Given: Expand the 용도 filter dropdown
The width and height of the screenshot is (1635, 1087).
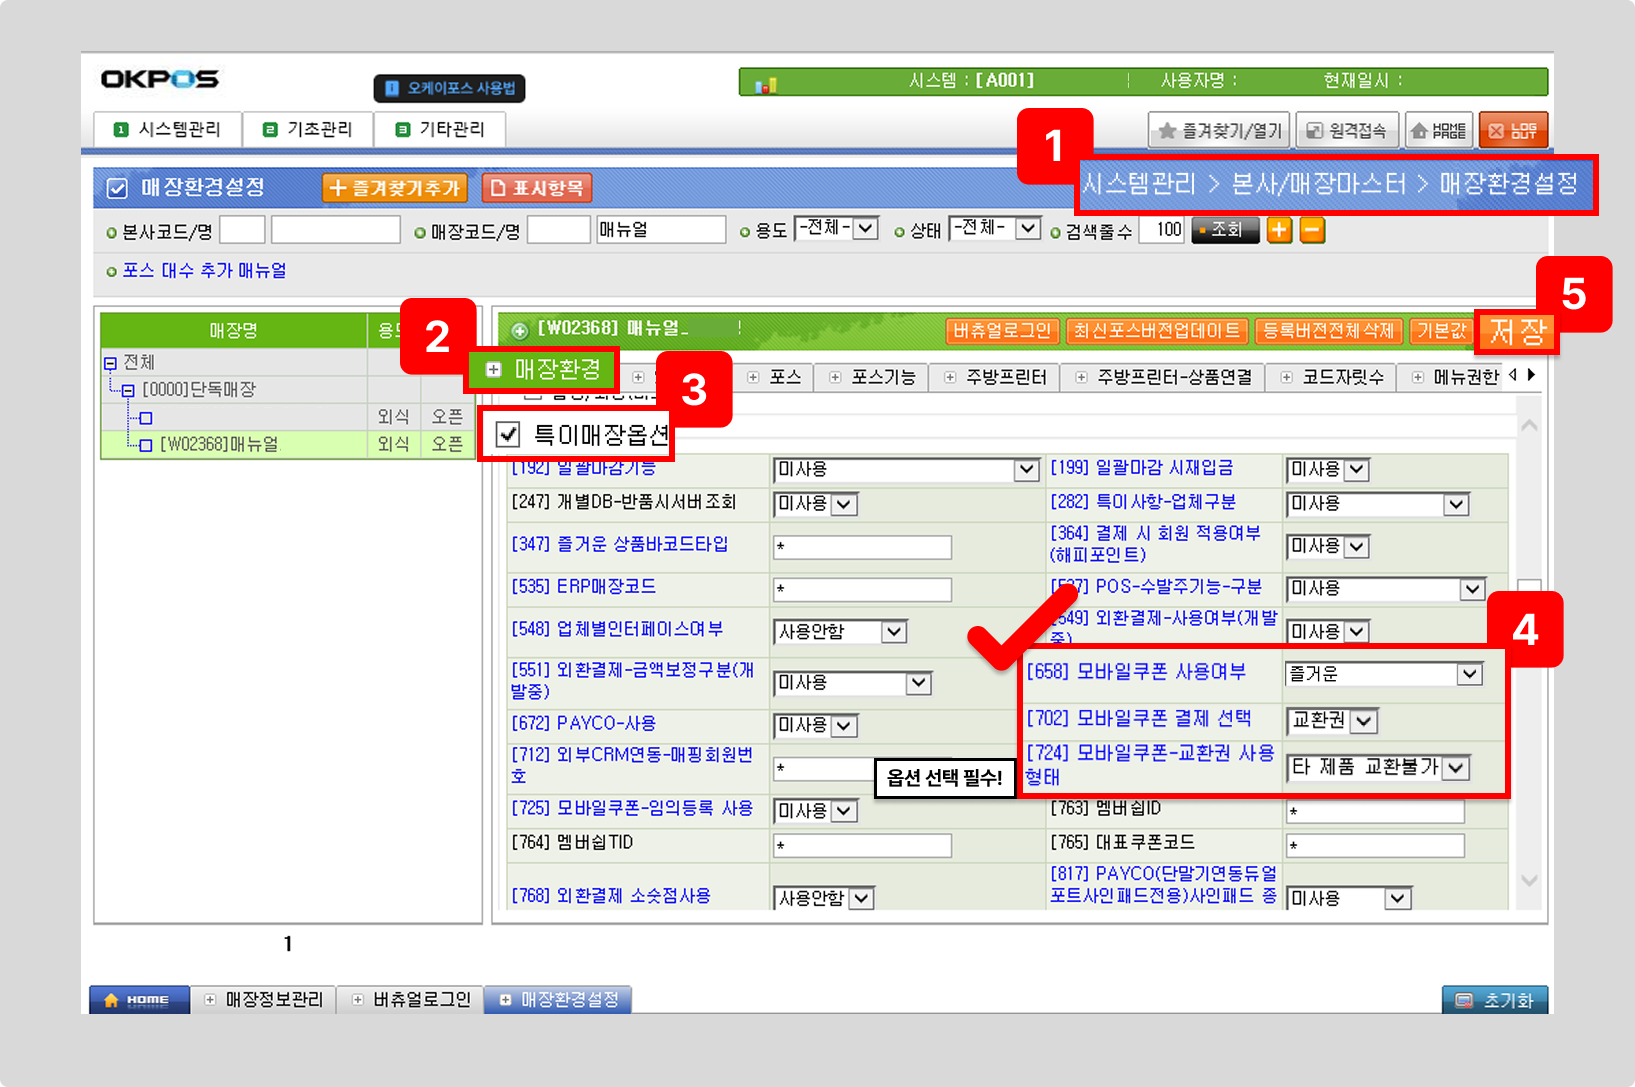Looking at the screenshot, I should point(865,229).
